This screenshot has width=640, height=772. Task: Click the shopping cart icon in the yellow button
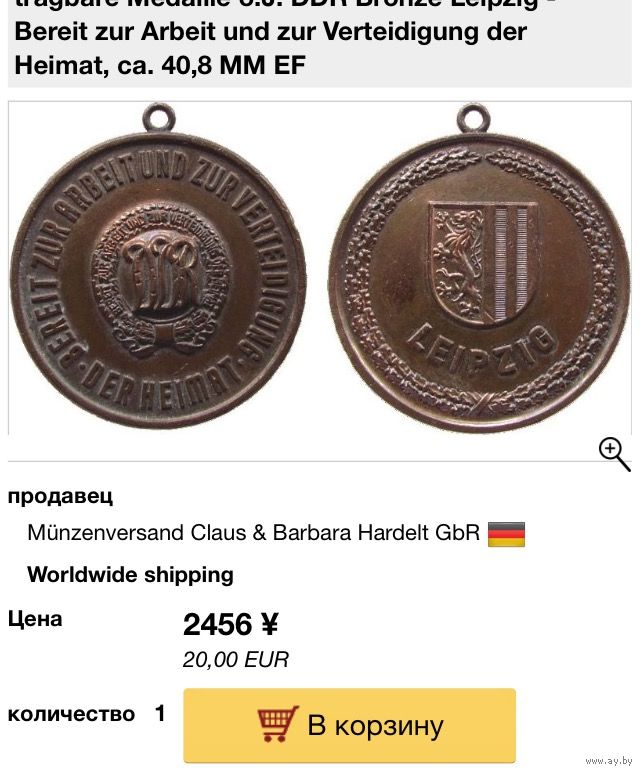[x=278, y=723]
